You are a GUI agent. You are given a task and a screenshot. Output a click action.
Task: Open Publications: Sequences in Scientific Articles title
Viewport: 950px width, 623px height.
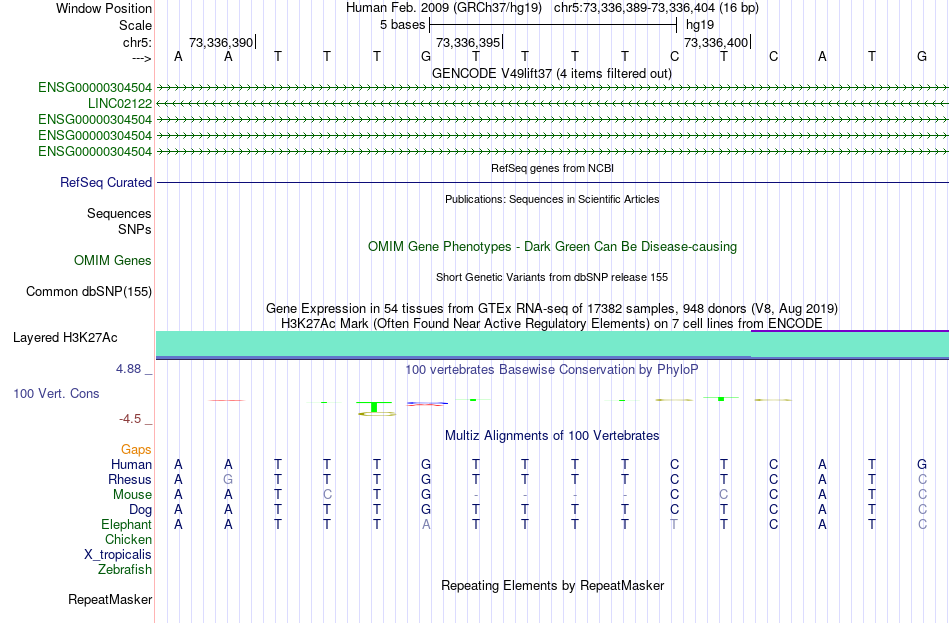(552, 199)
